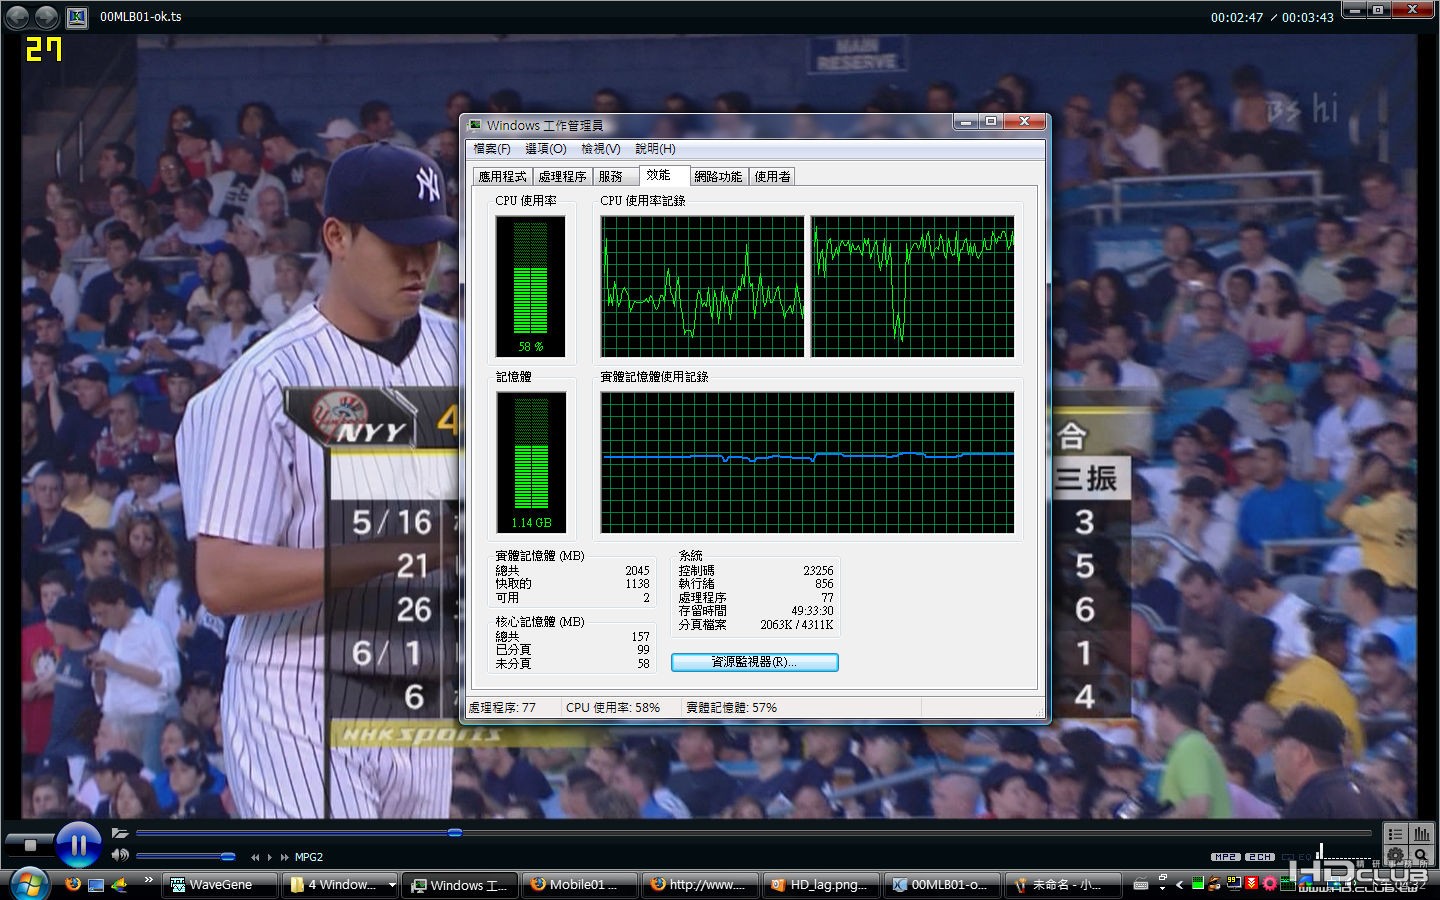Open a file with the folder icon
Viewport: 1440px width, 900px height.
click(120, 833)
